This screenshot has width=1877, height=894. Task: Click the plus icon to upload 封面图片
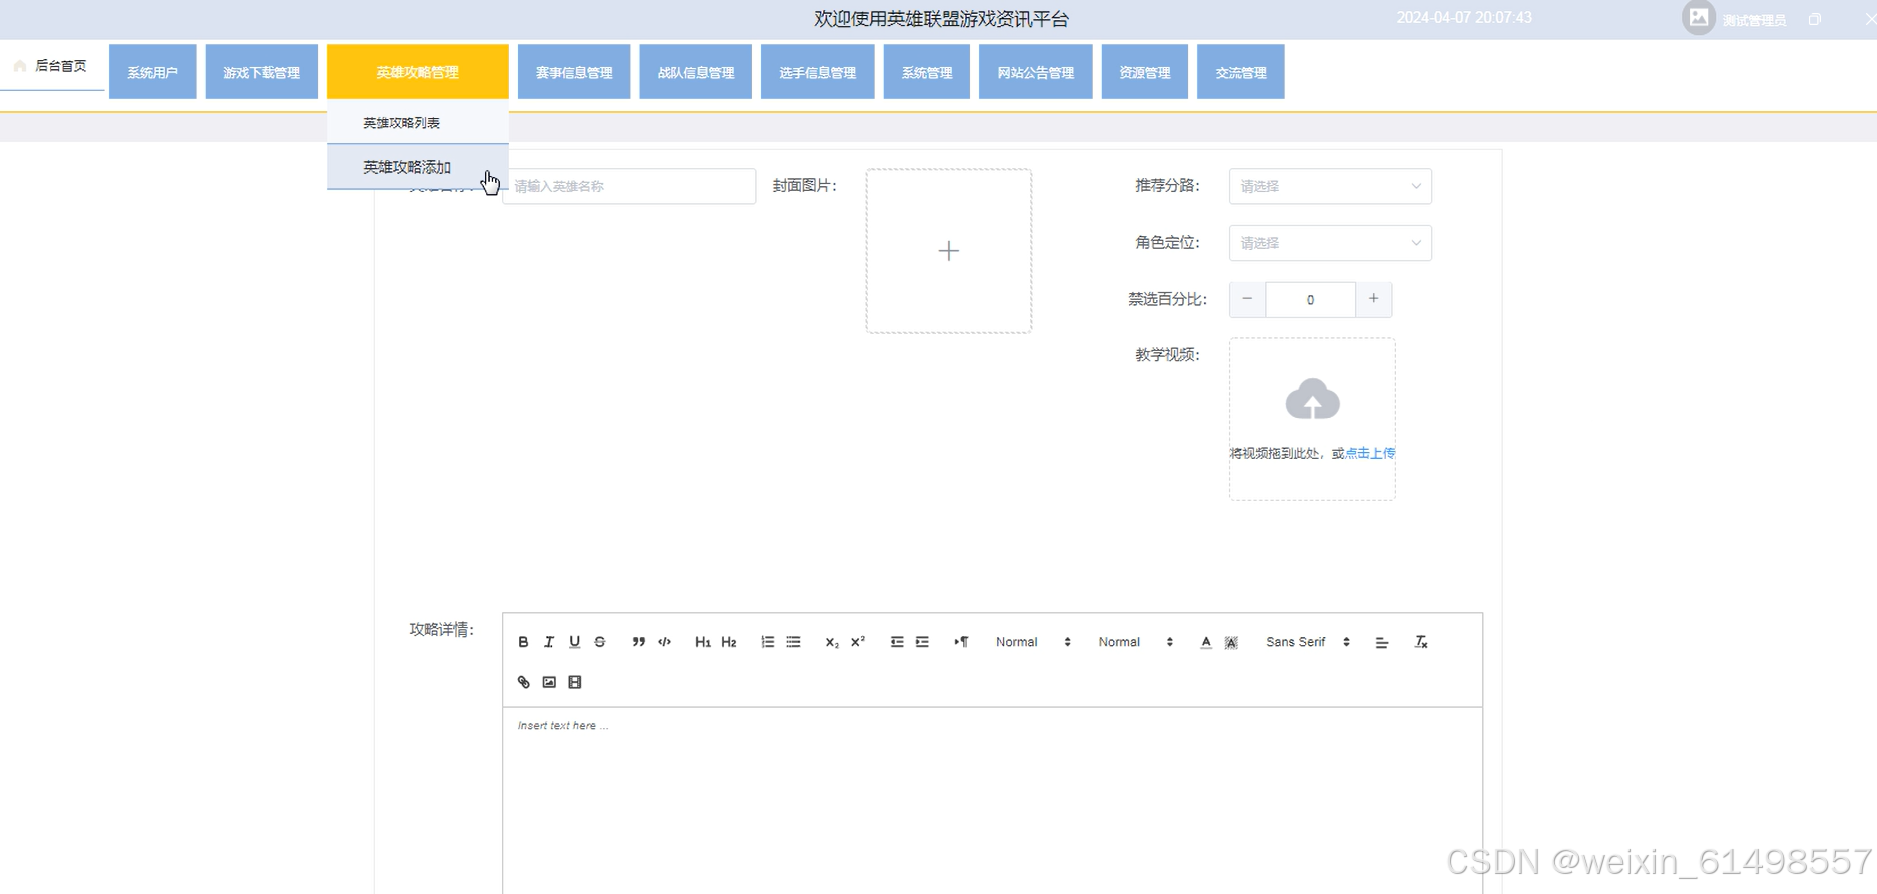click(949, 251)
